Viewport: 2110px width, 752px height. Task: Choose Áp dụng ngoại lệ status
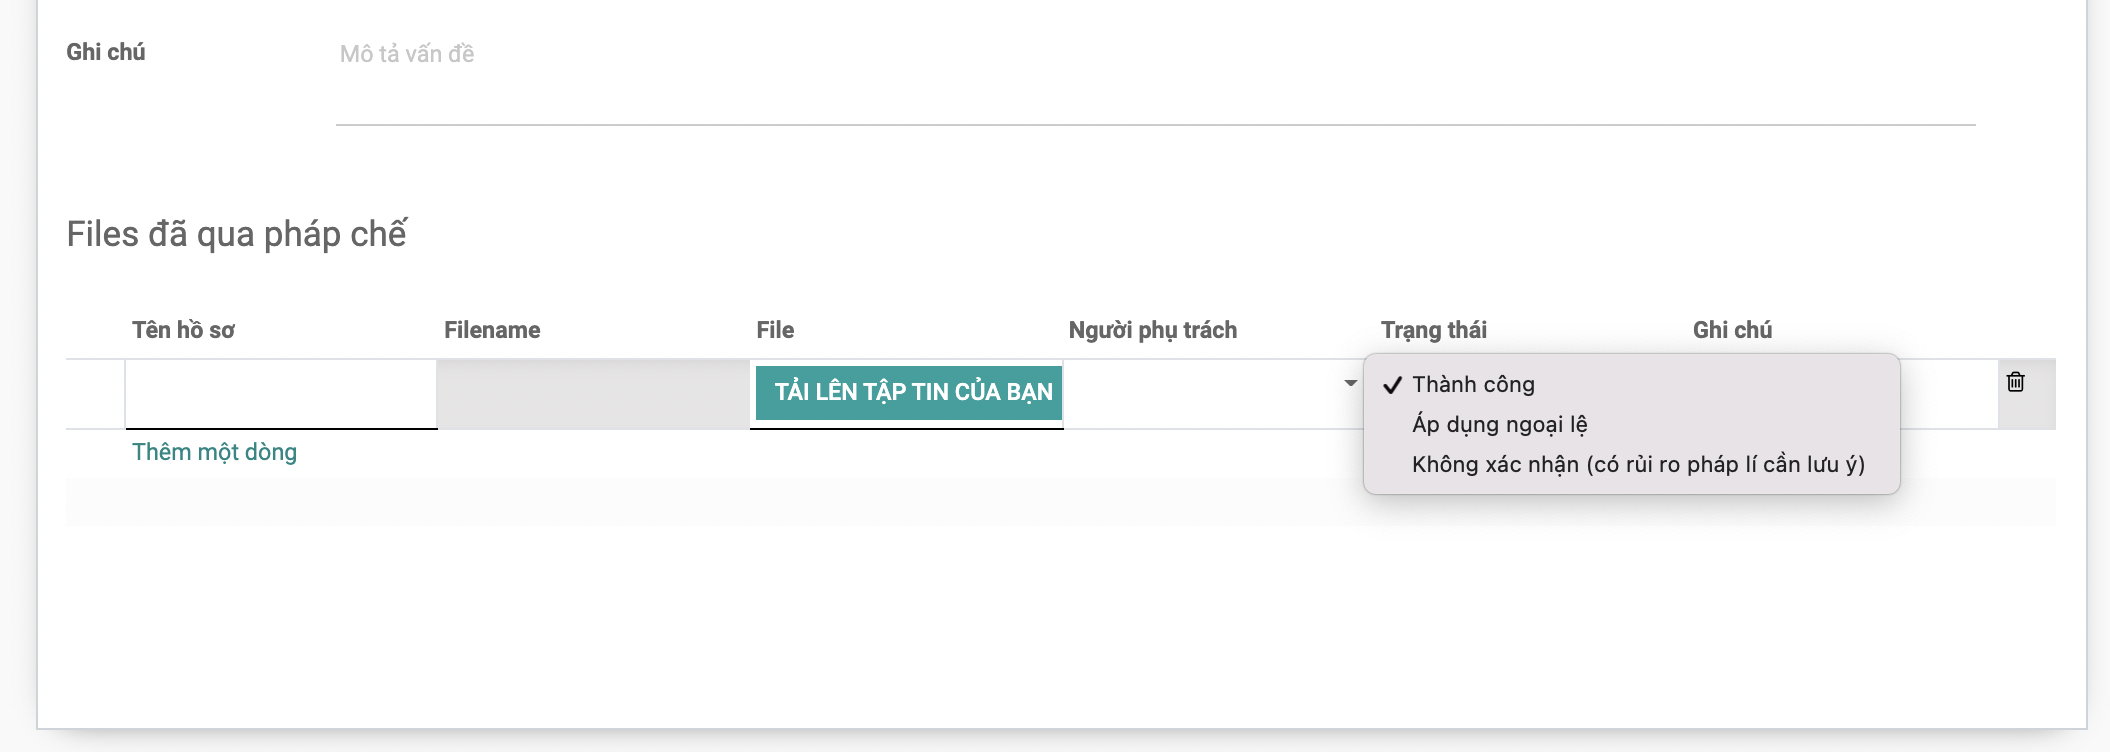click(1499, 425)
